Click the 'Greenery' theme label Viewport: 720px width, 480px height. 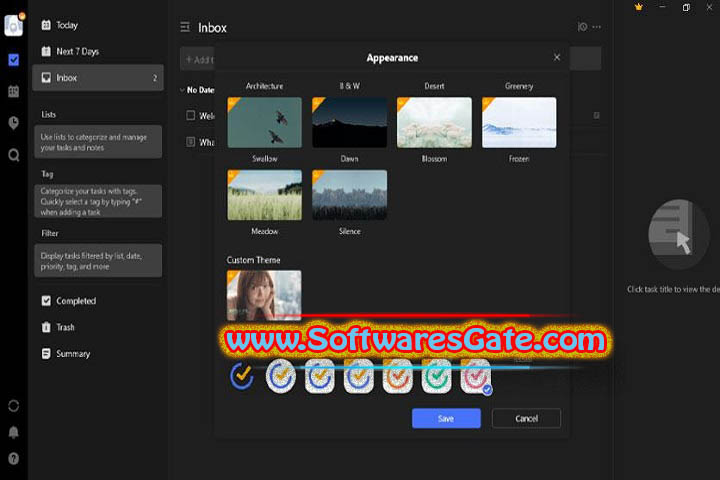pyautogui.click(x=519, y=86)
